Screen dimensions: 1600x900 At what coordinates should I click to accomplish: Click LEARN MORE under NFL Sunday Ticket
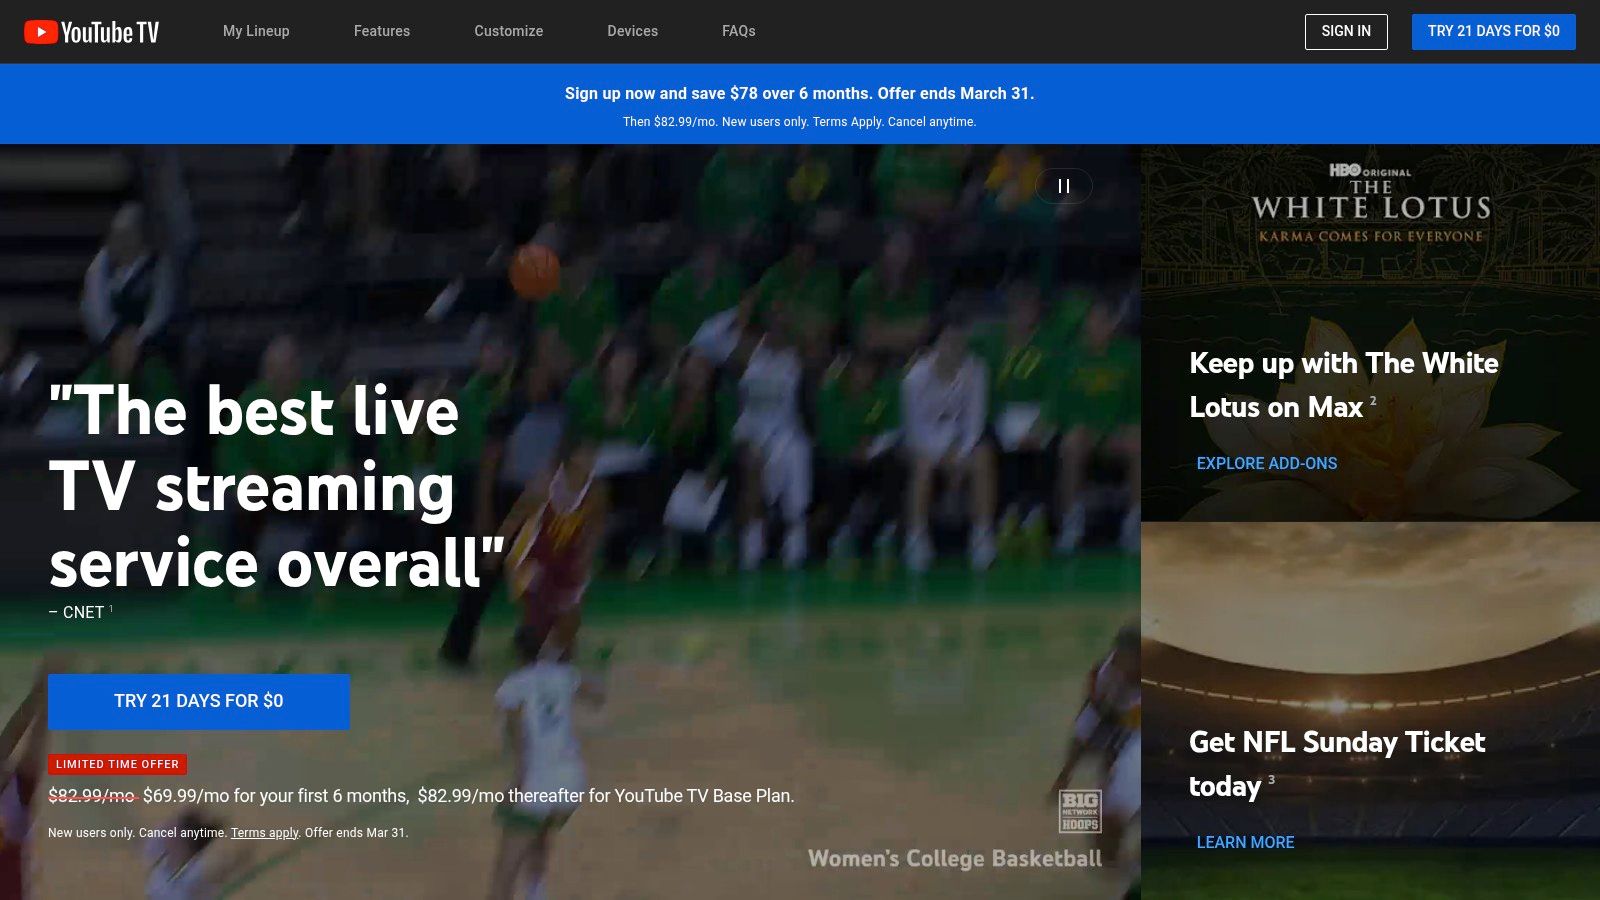(1246, 842)
